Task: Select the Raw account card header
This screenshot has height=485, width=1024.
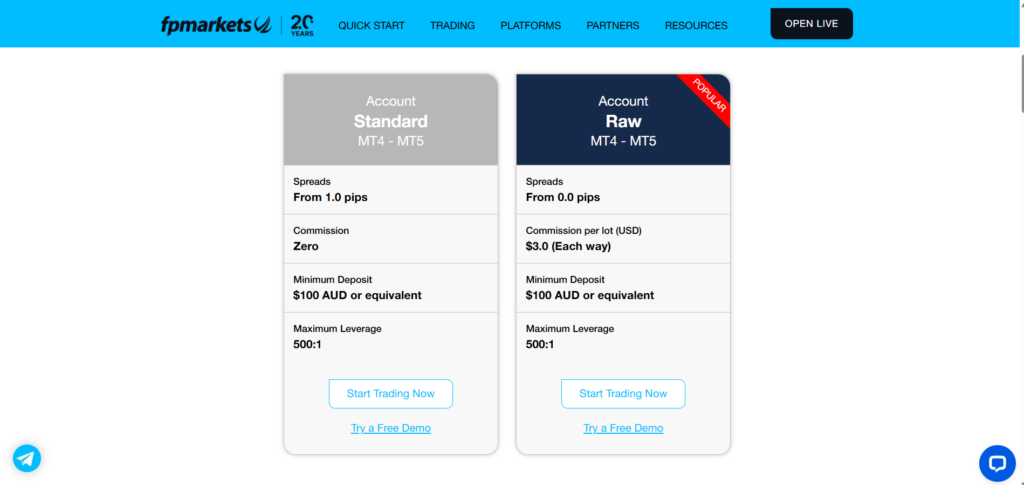Action: coord(623,120)
